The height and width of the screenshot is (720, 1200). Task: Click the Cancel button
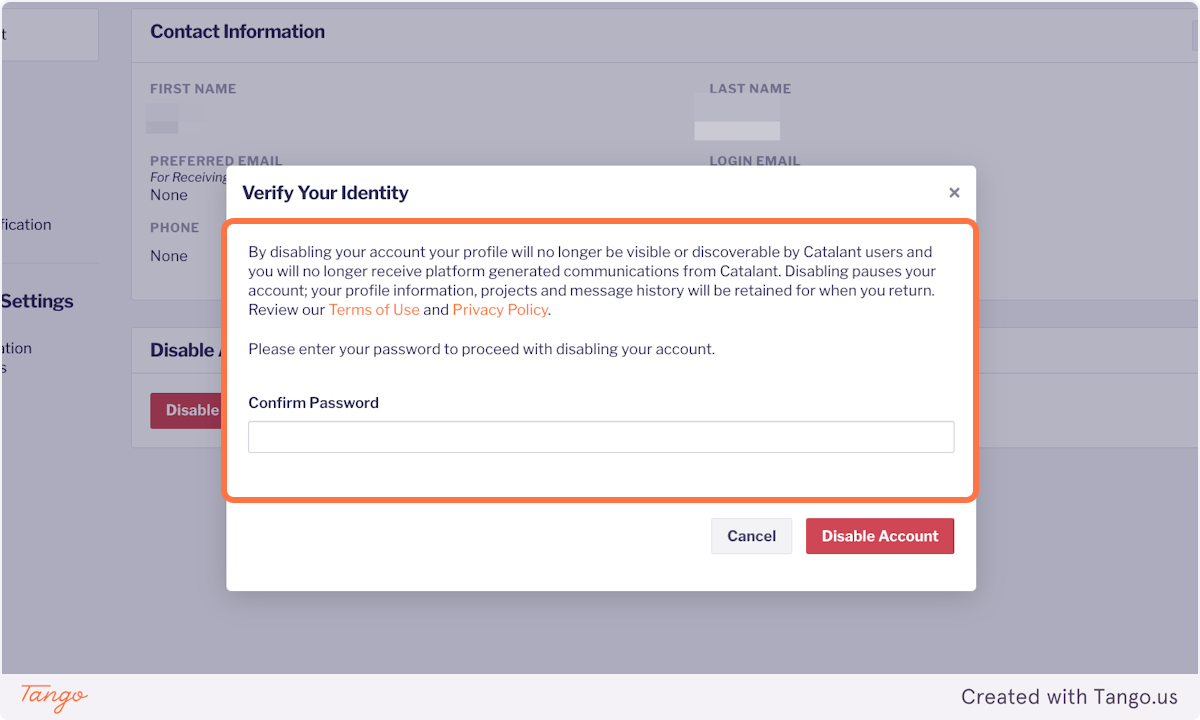click(x=751, y=536)
